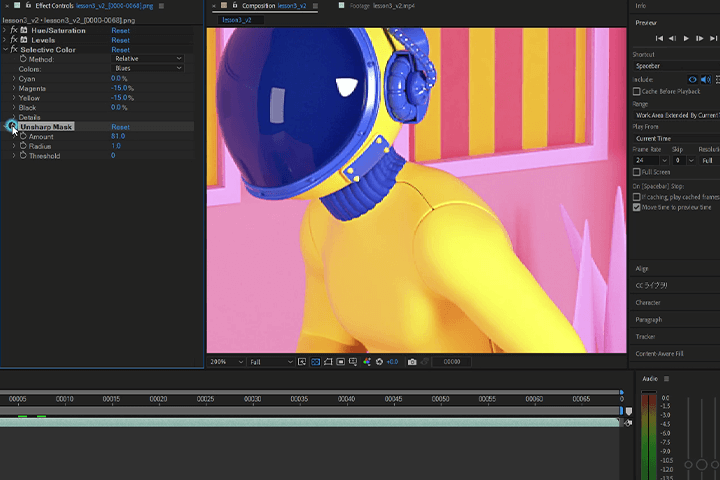Expand the Black property
This screenshot has height=480, width=720.
click(x=14, y=107)
